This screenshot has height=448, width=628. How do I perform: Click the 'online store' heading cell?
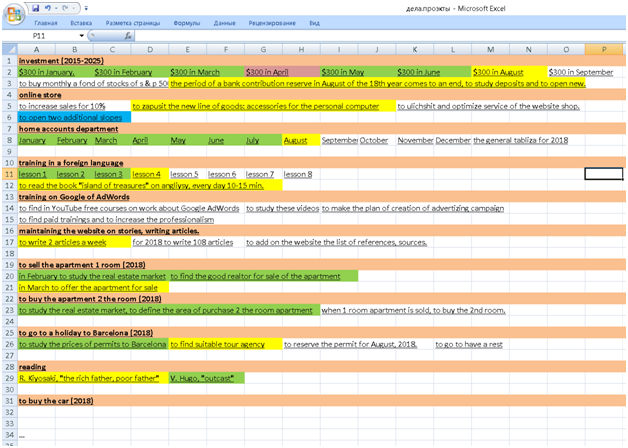pos(40,95)
